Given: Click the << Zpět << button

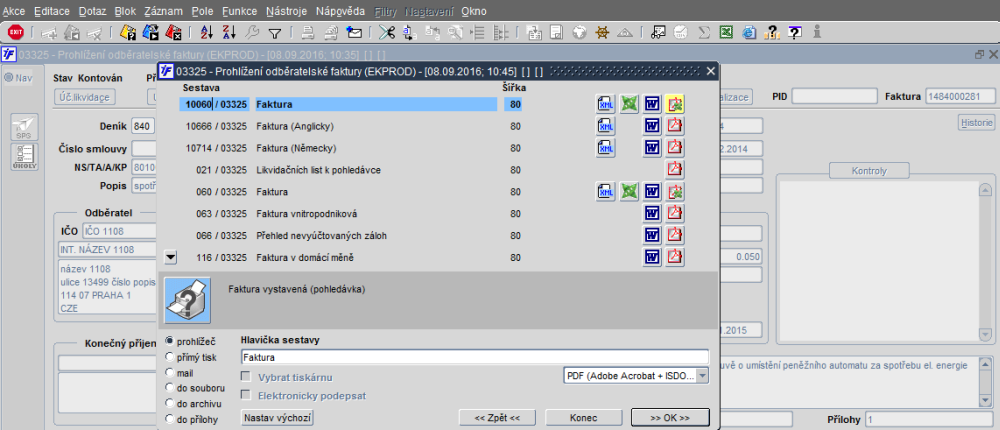Looking at the screenshot, I should [497, 418].
